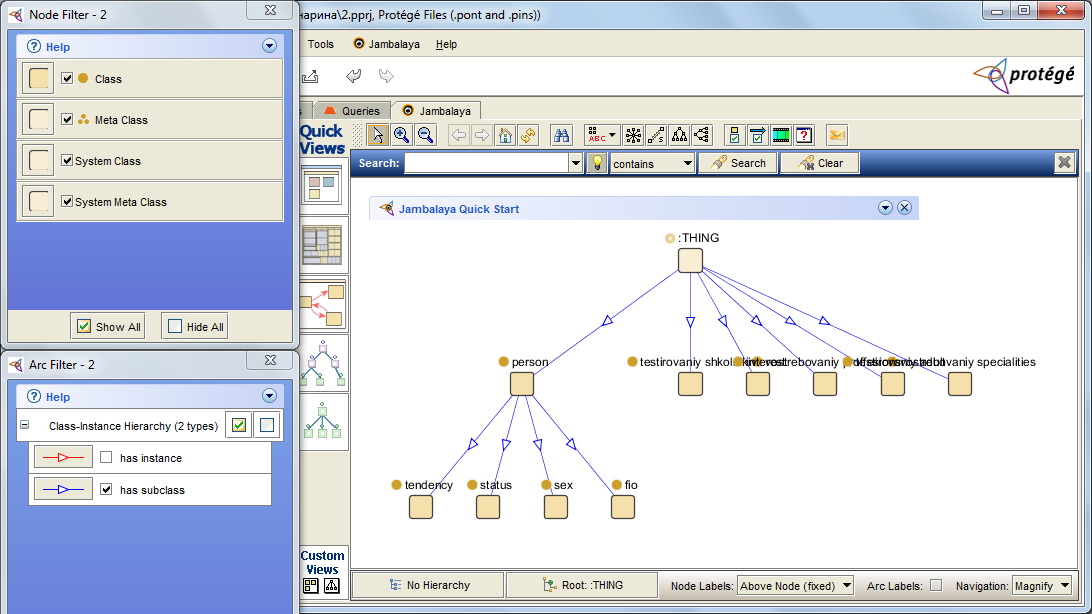Choose the red-arrows Quick View thumbnail
Image resolution: width=1092 pixels, height=614 pixels.
pyautogui.click(x=322, y=305)
